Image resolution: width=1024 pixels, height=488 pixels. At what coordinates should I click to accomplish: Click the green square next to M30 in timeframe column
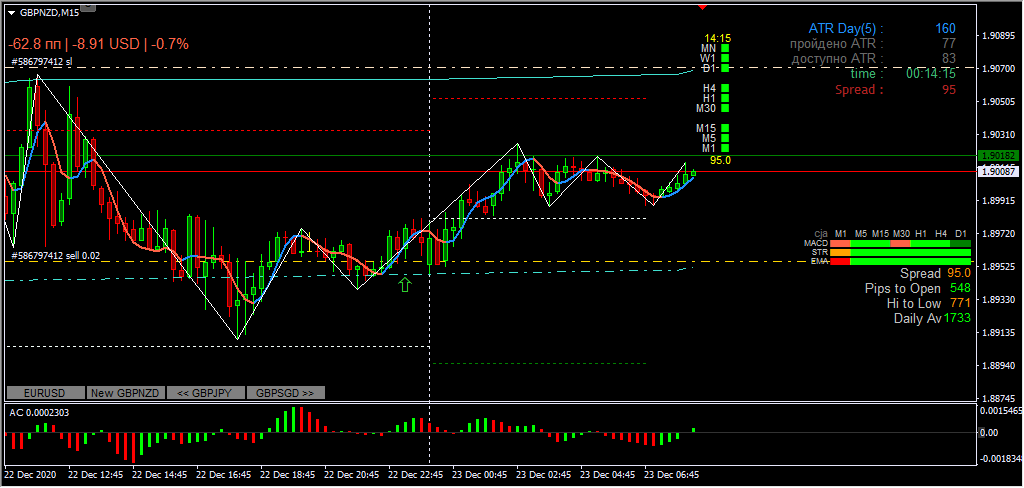(725, 108)
